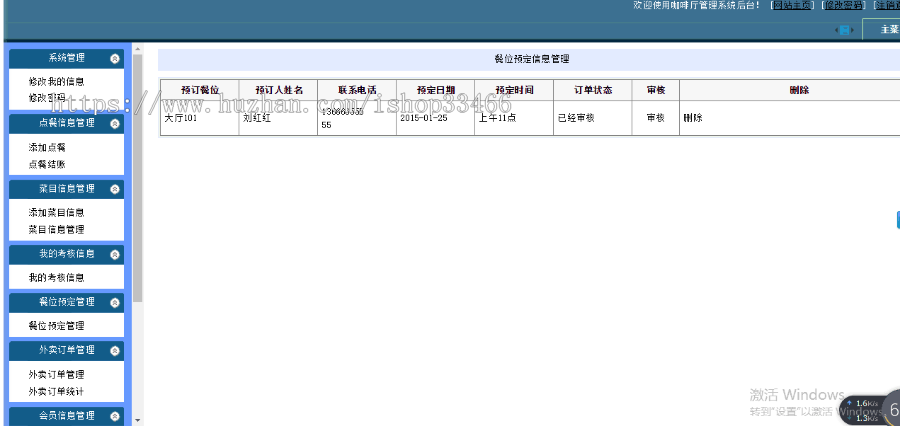Click 系统管理 section header title
Screen dimensions: 900x426
pos(67,59)
